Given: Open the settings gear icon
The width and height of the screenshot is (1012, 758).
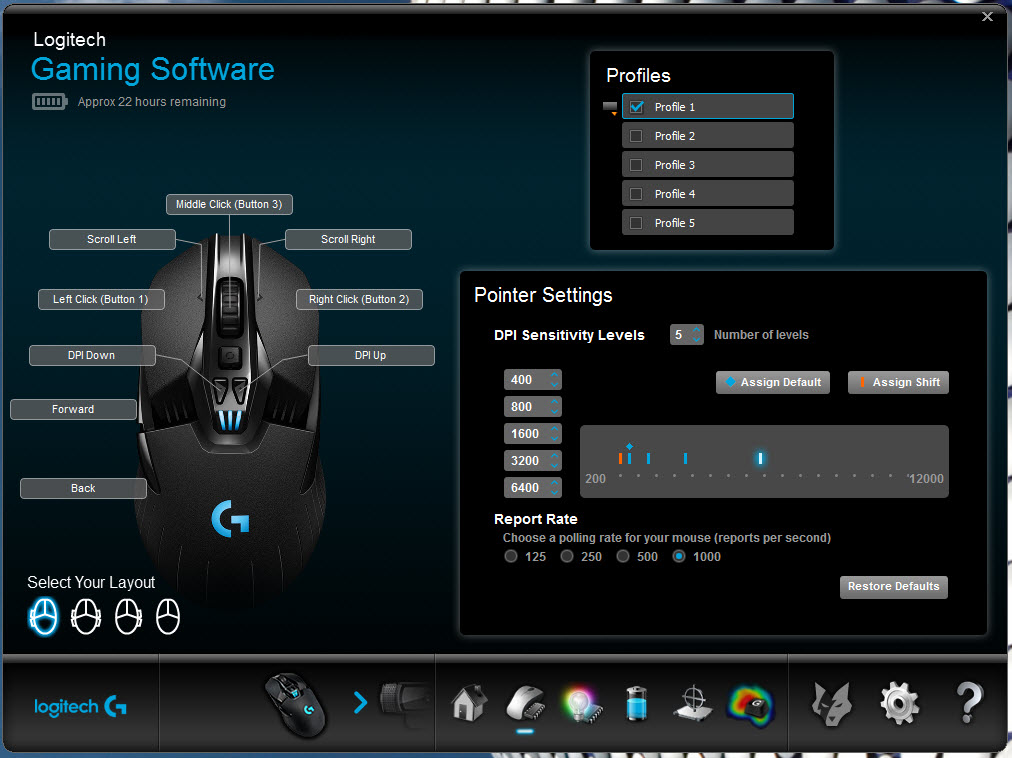Looking at the screenshot, I should [x=899, y=703].
